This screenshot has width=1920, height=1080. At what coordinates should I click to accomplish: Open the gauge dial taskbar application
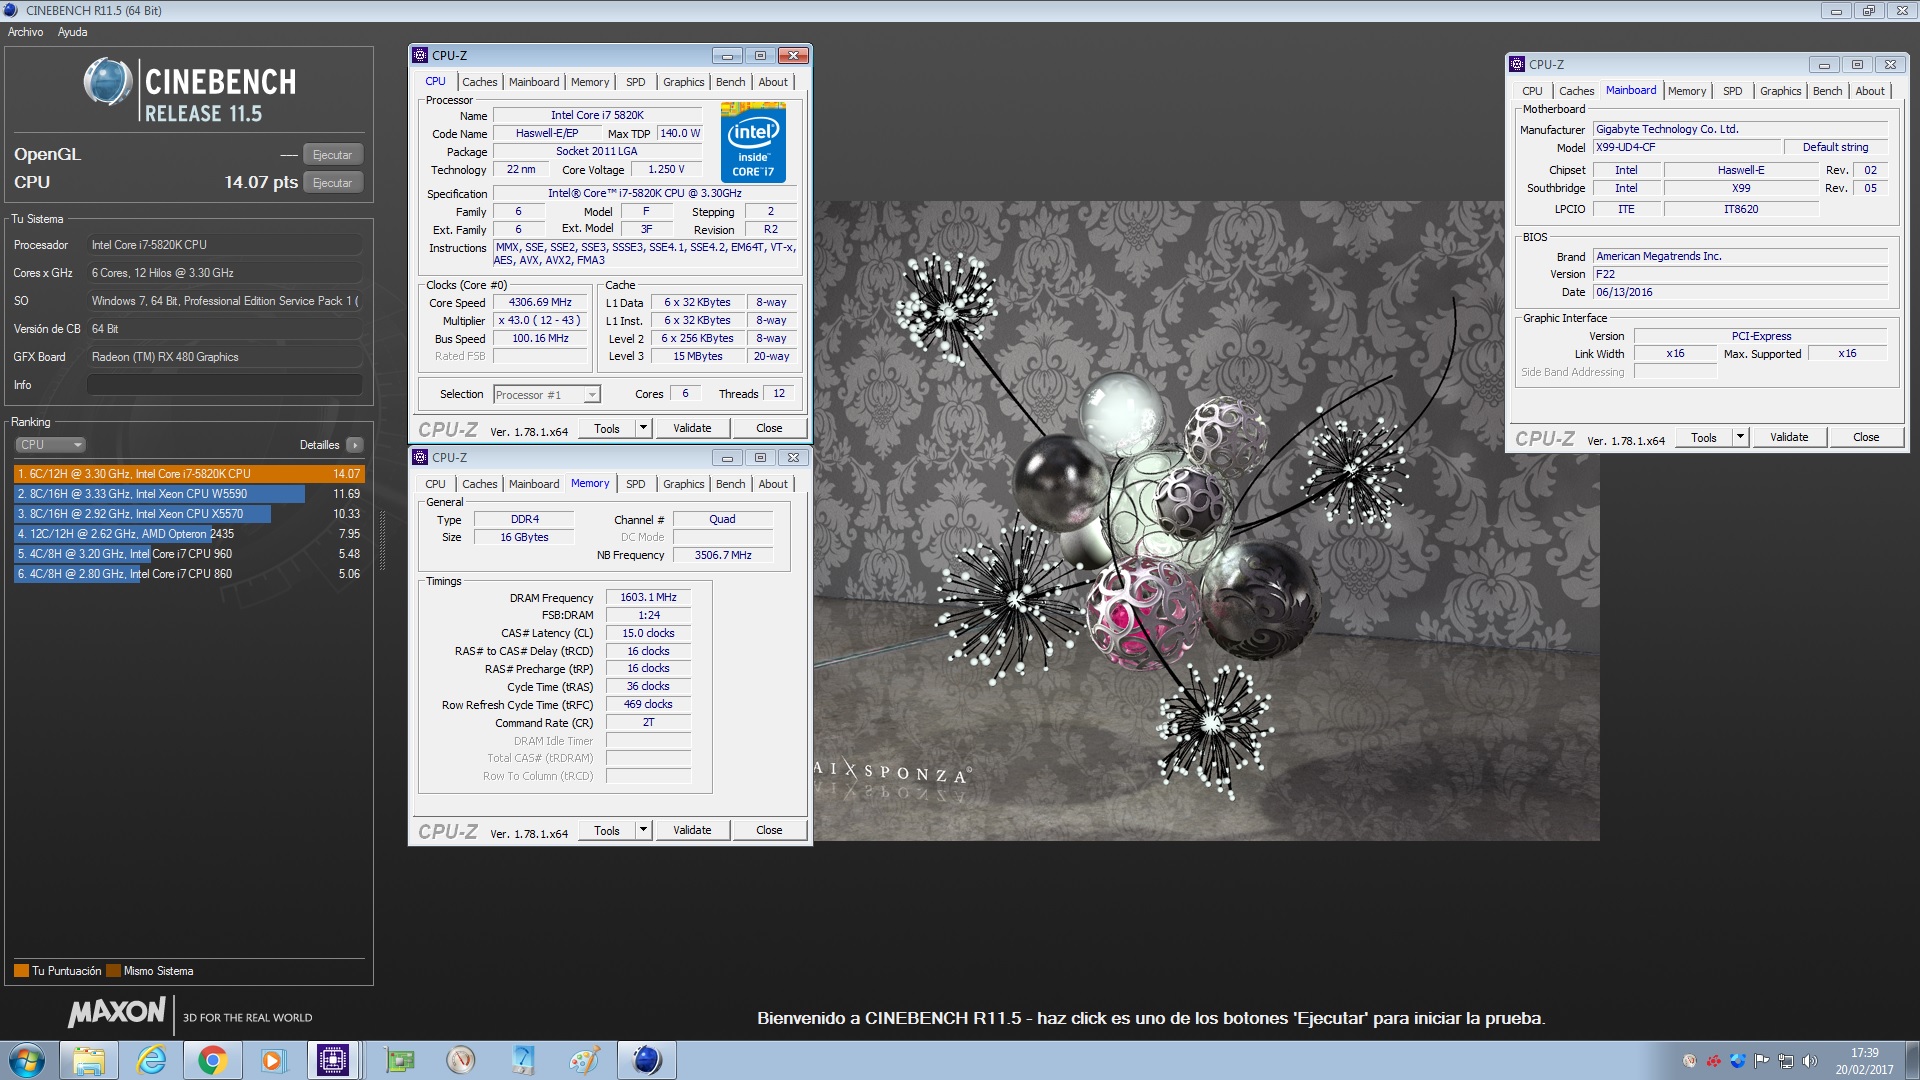[x=461, y=1060]
